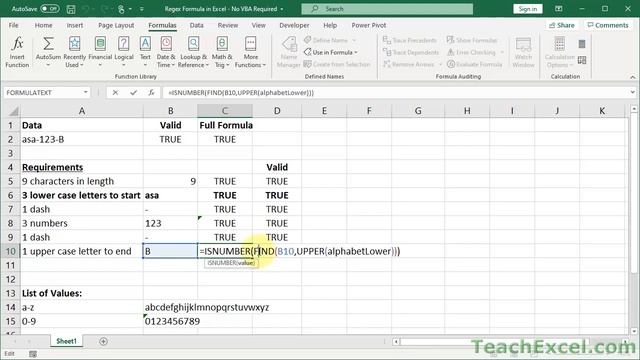Click the Save icon in title bar
The height and width of the screenshot is (360, 640).
tap(71, 9)
